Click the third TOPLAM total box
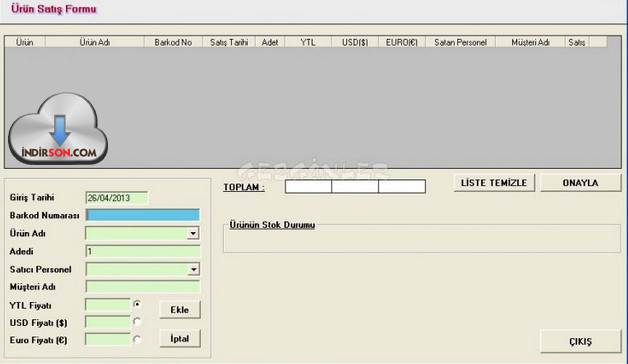The image size is (628, 364). [x=402, y=187]
